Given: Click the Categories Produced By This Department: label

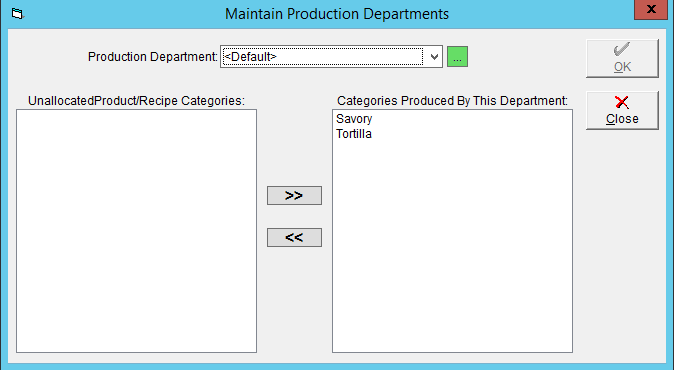Looking at the screenshot, I should point(452,101).
